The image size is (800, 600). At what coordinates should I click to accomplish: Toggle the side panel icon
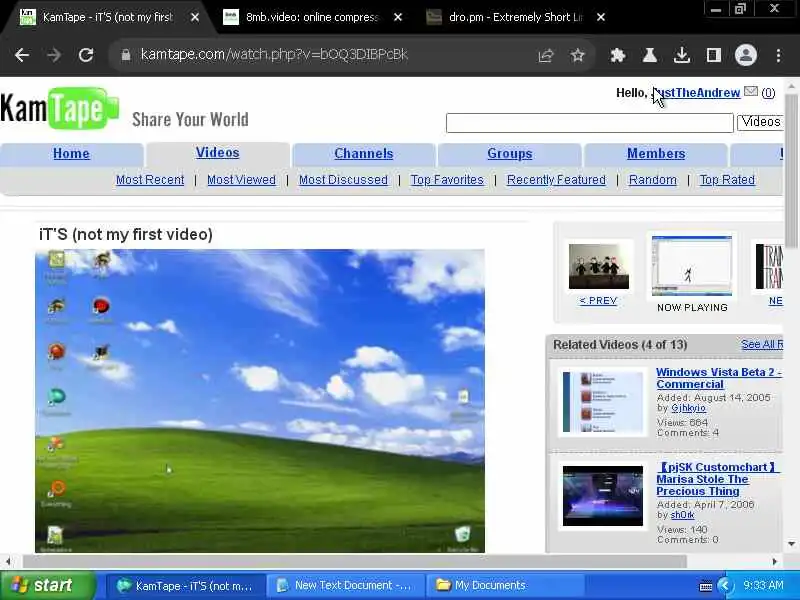pos(714,55)
